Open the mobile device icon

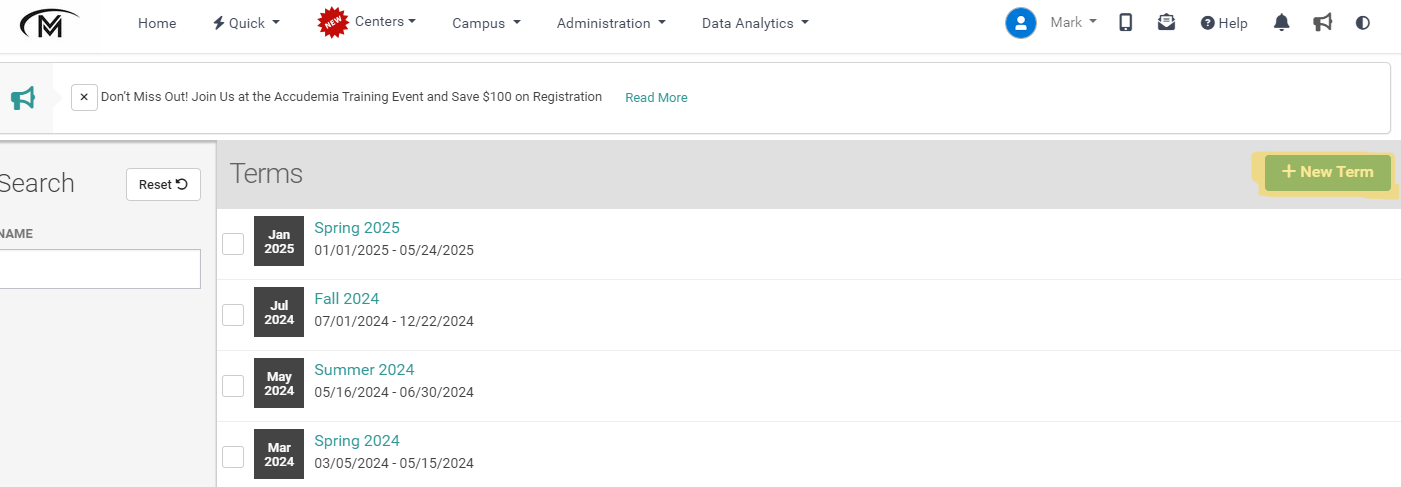(x=1126, y=22)
